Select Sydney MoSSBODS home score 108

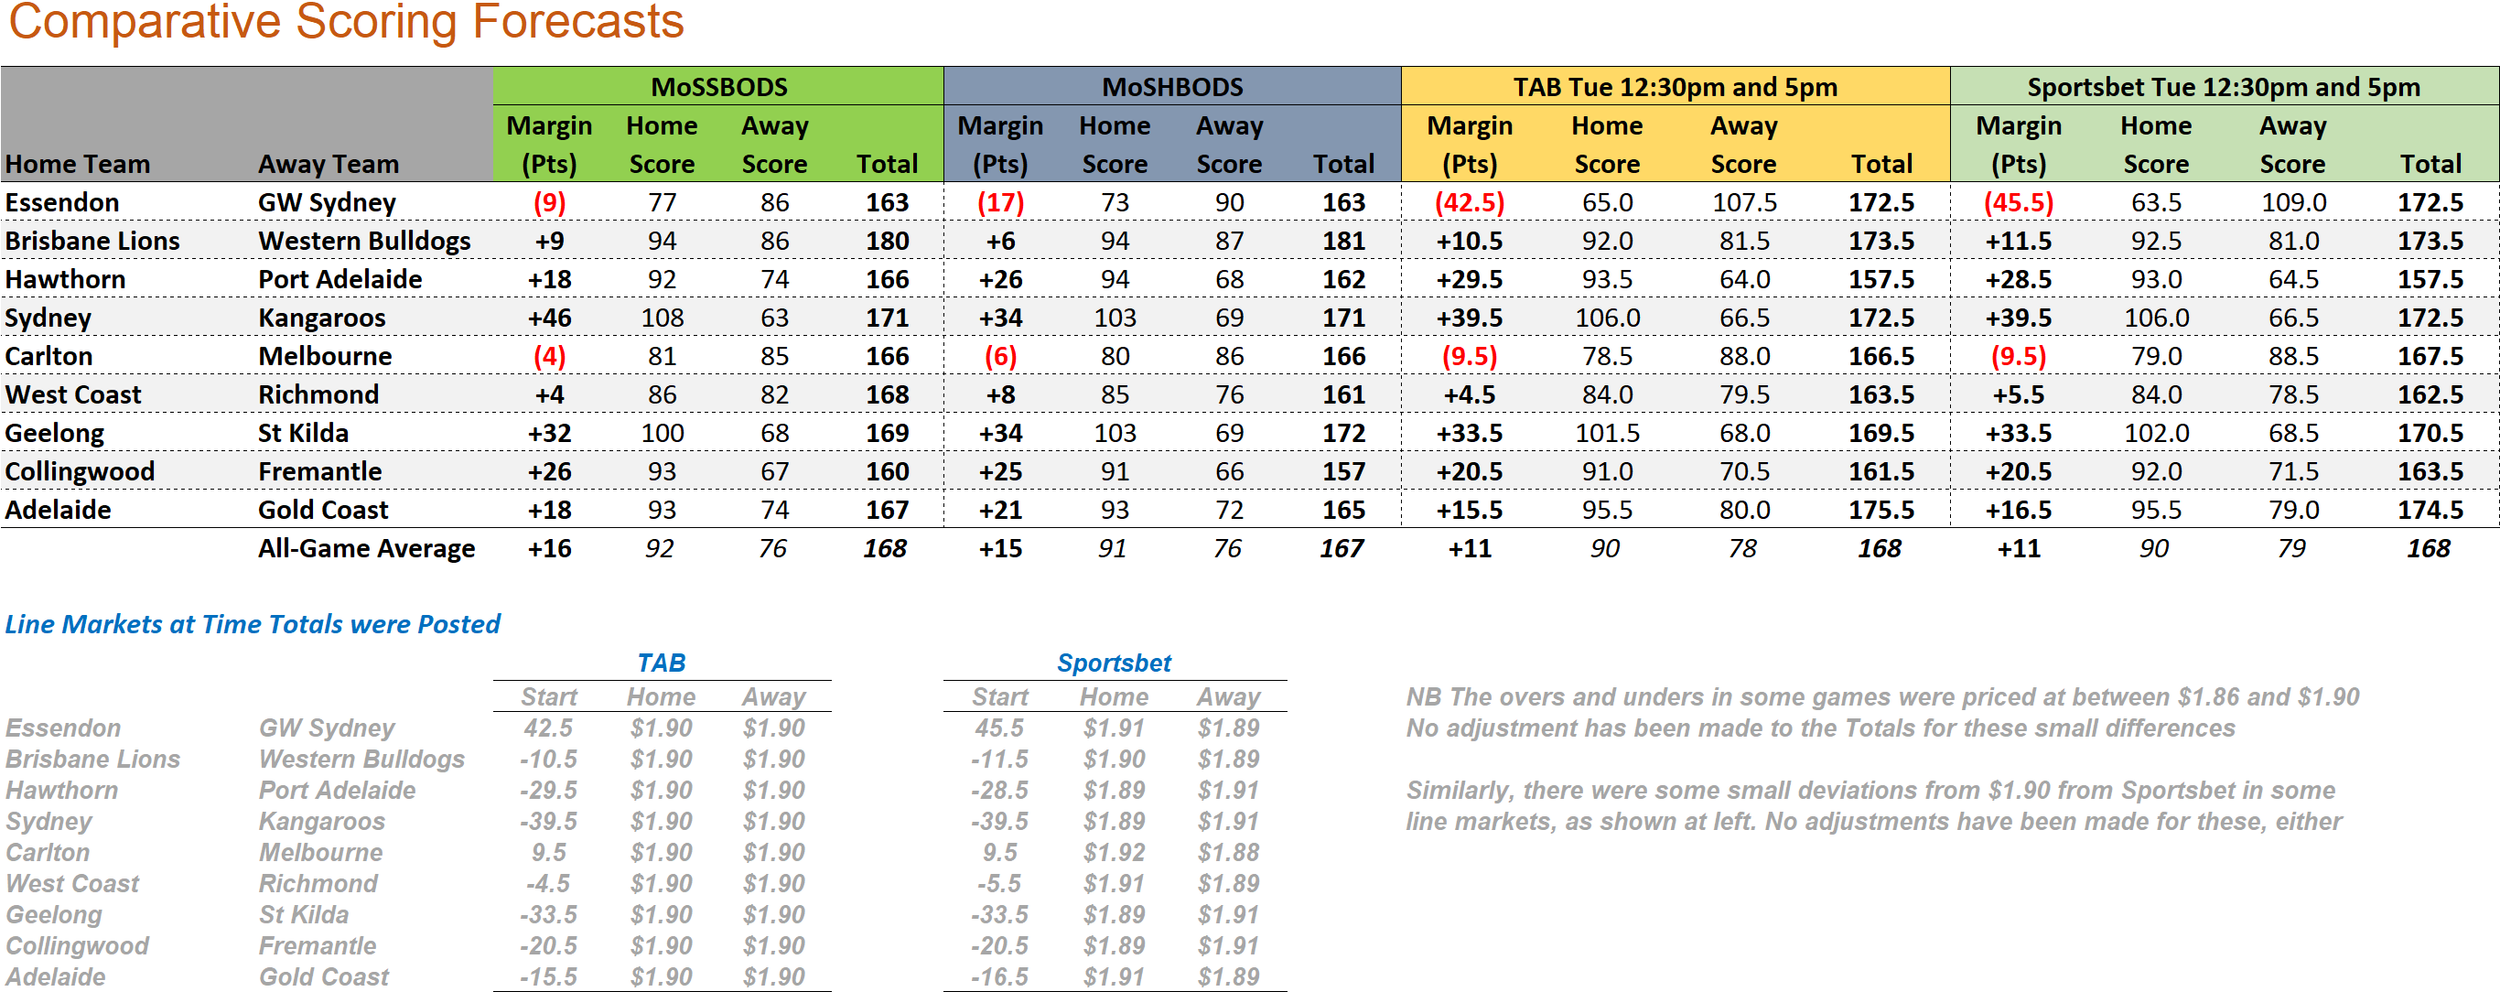[x=662, y=318]
